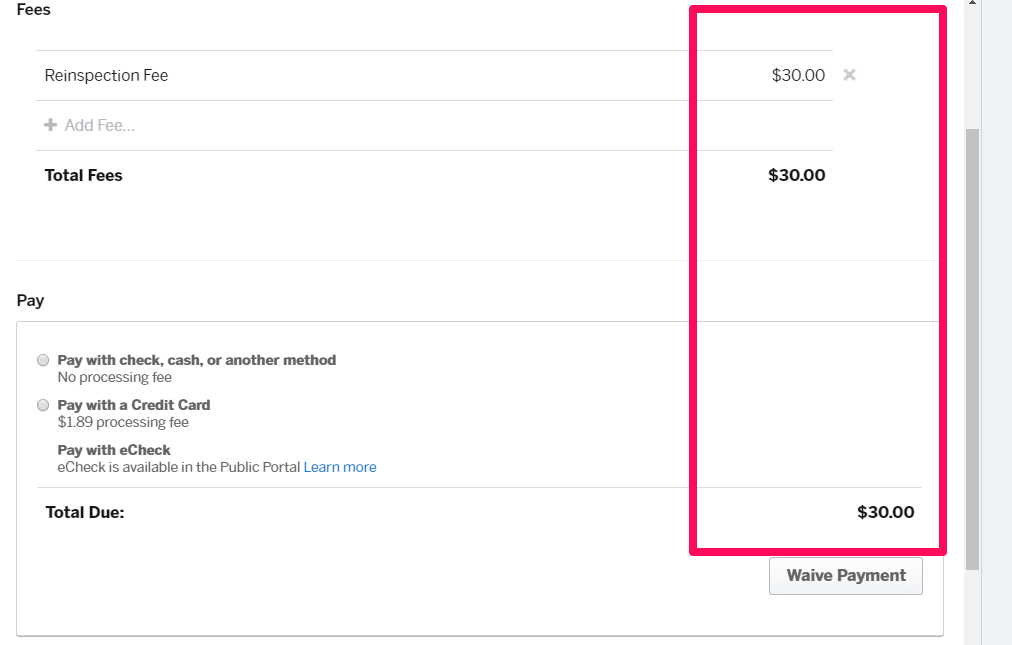Select Pay with a Credit Card
Image resolution: width=1012 pixels, height=645 pixels.
point(42,404)
